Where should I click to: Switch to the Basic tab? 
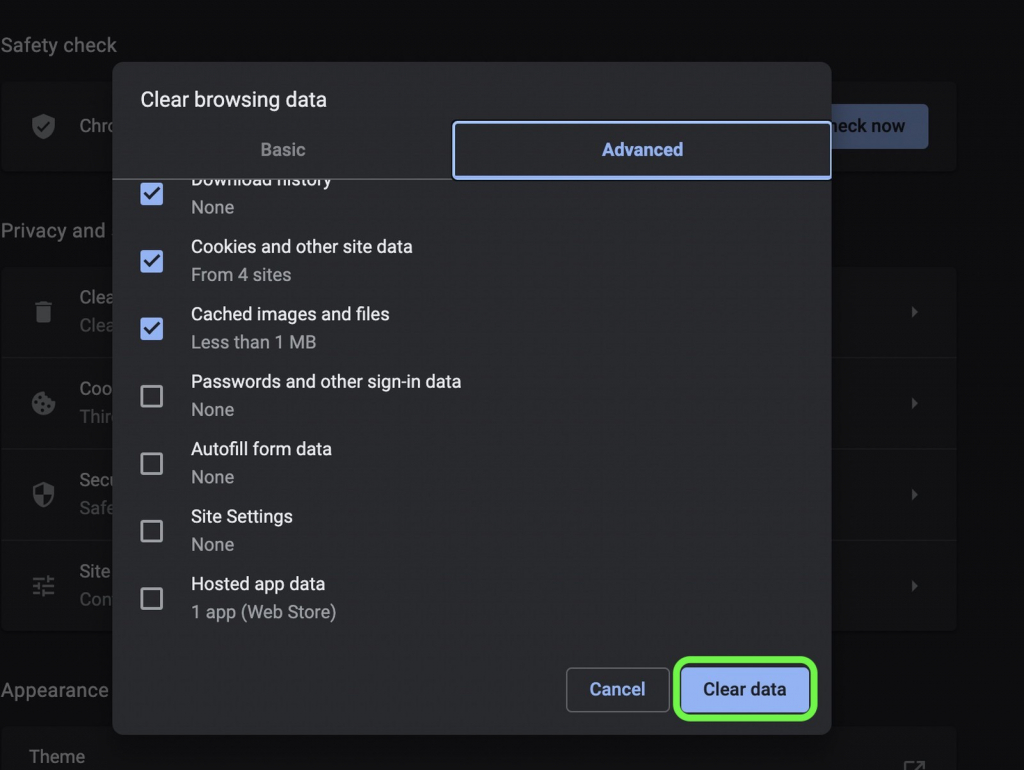(283, 150)
